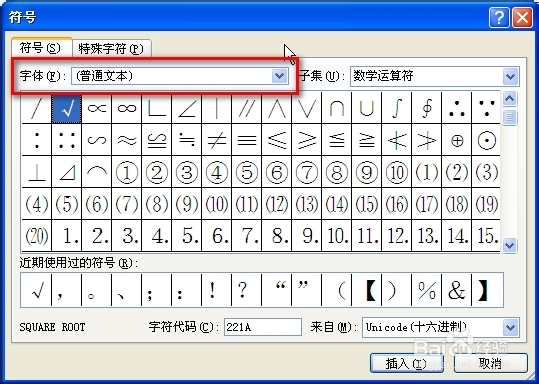The height and width of the screenshot is (384, 539).
Task: Choose recently used left double quote
Action: pos(276,290)
